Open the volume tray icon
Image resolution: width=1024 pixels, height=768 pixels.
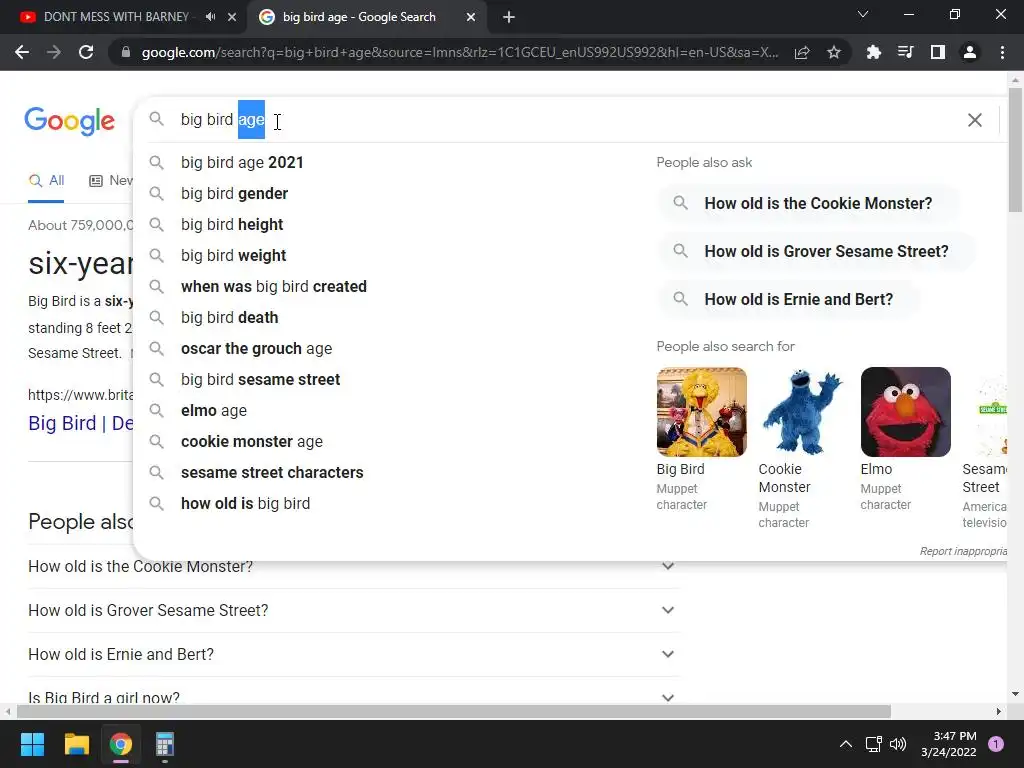(x=898, y=744)
